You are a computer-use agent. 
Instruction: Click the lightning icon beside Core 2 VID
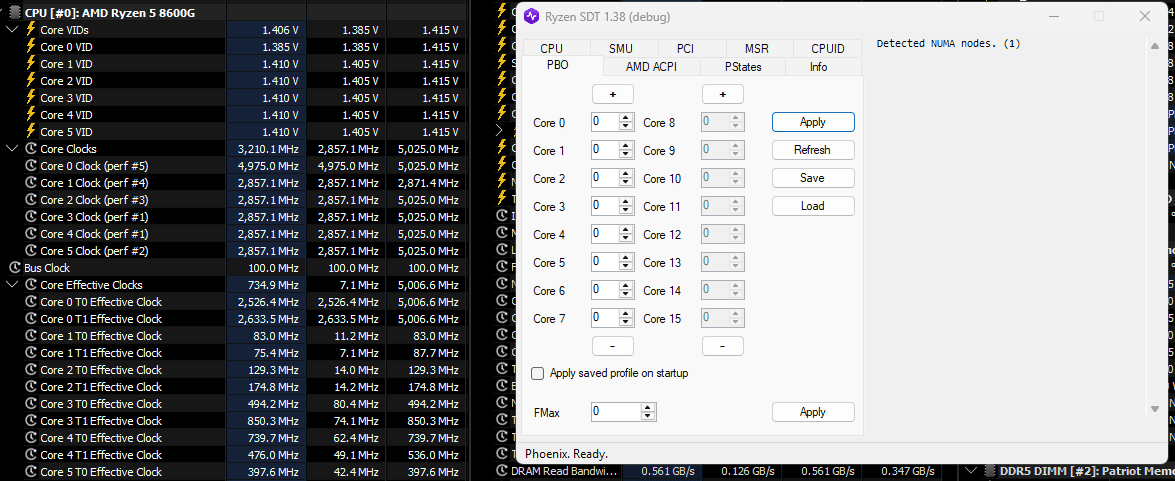point(31,81)
